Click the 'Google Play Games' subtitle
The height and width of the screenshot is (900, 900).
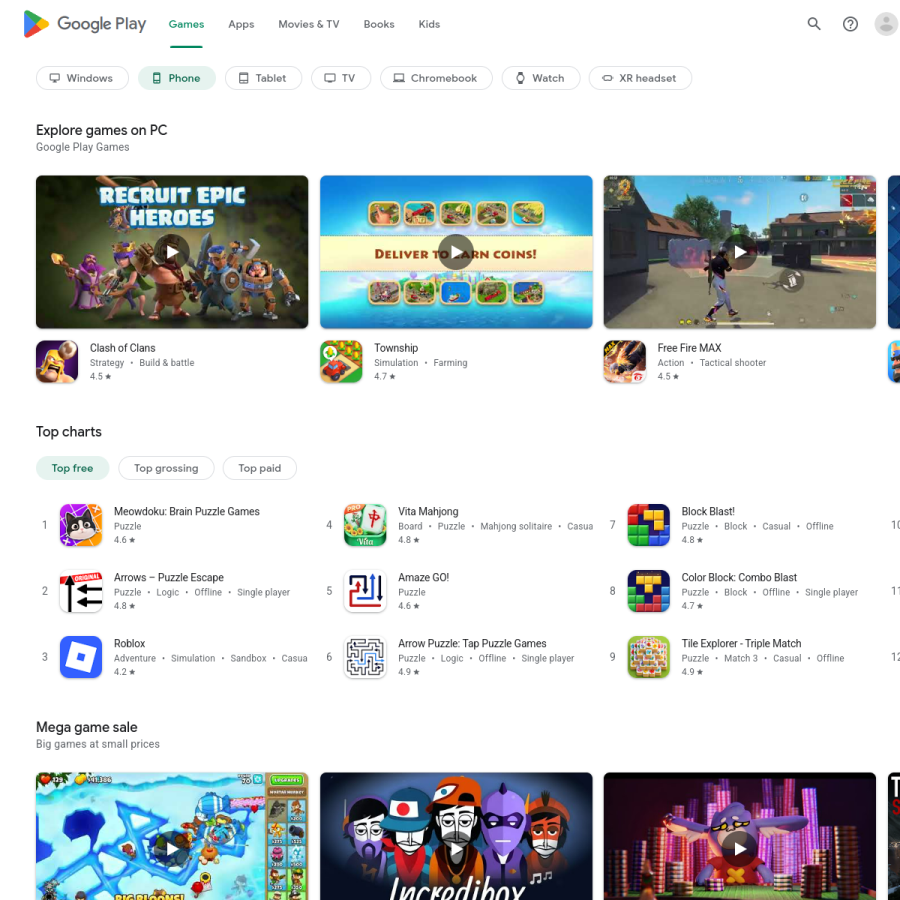click(83, 147)
